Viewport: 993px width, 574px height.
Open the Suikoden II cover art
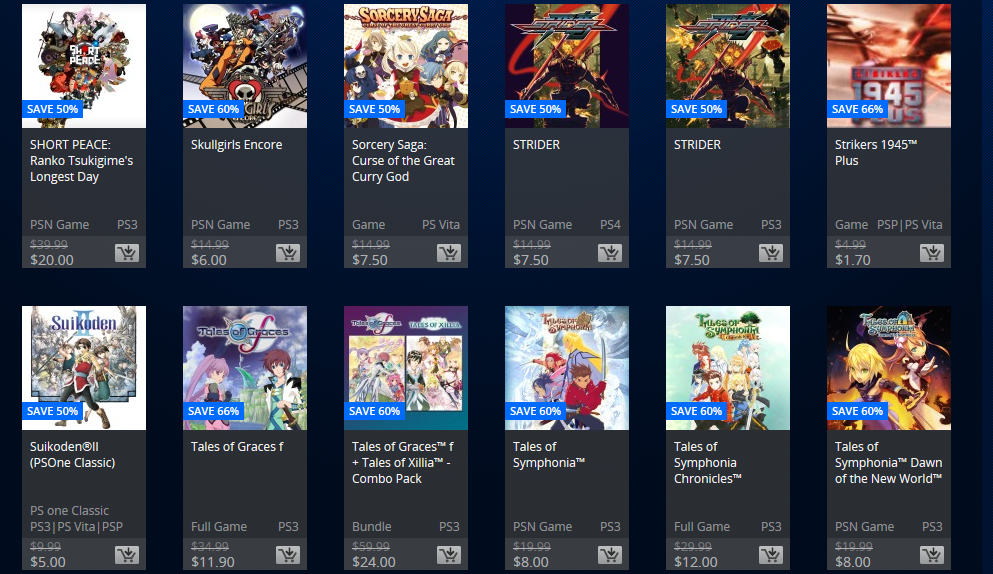(84, 368)
